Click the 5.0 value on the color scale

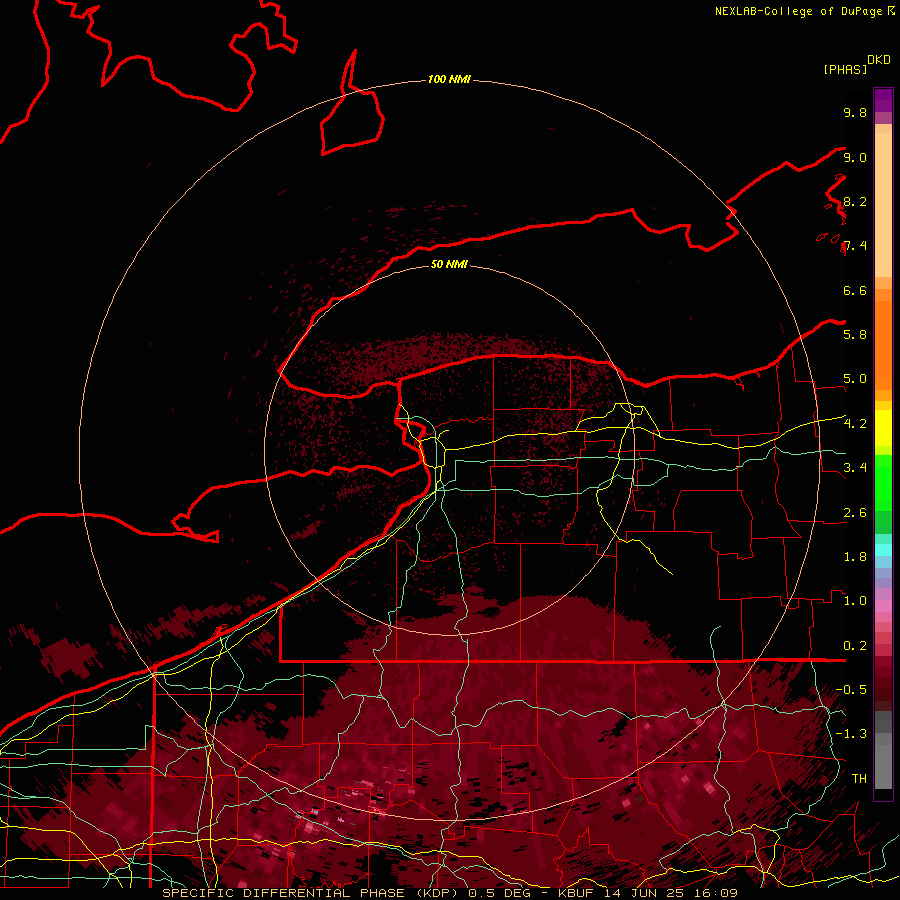pos(855,379)
